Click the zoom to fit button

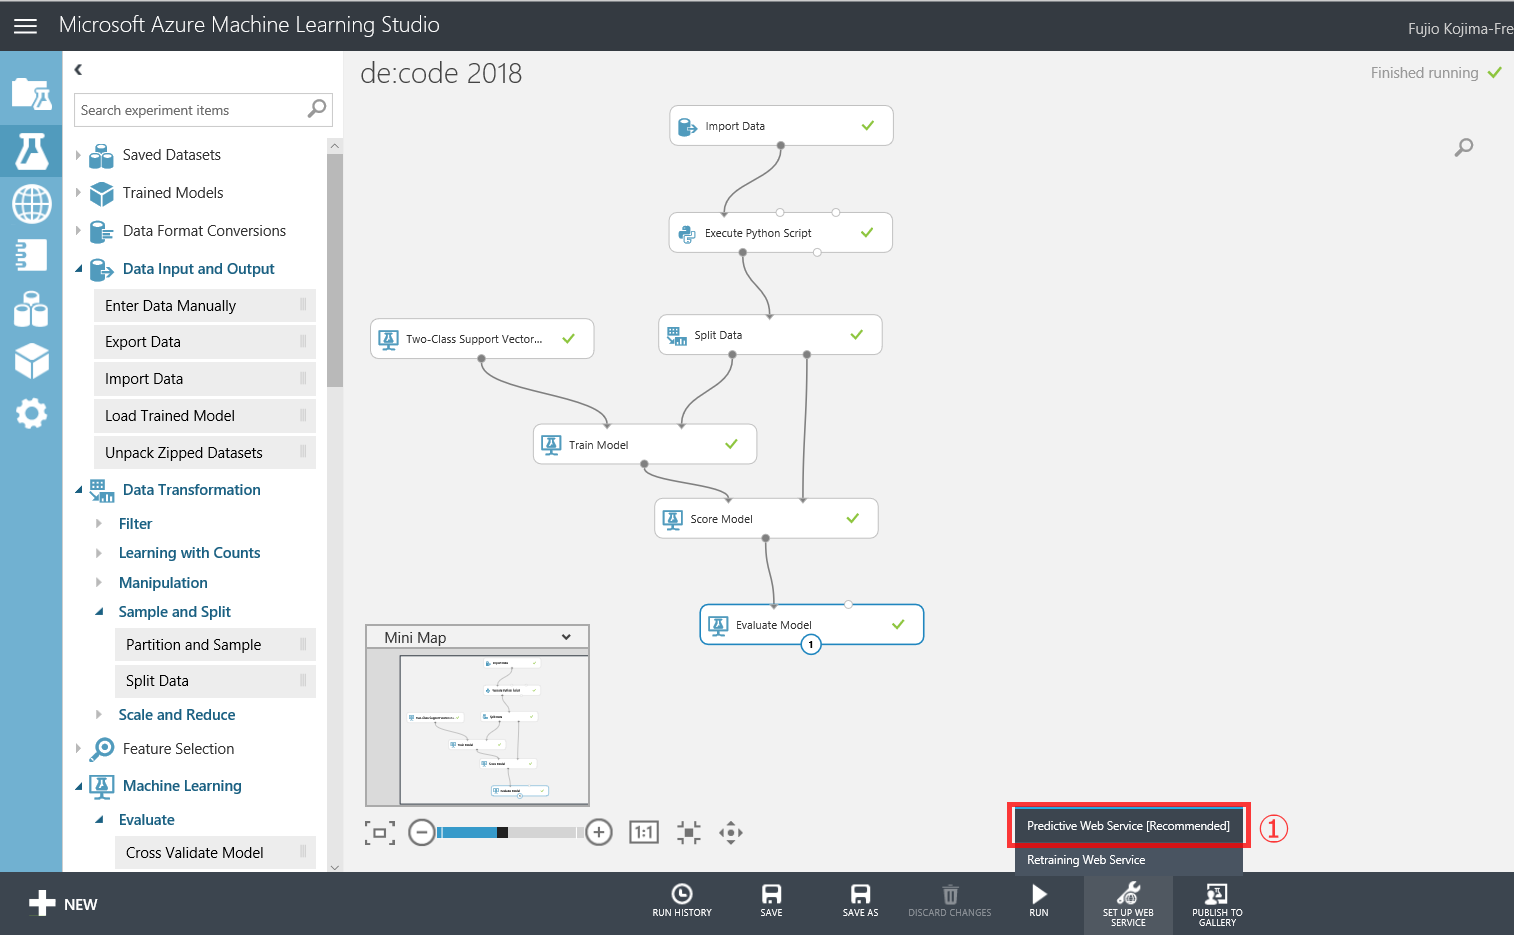coord(380,832)
